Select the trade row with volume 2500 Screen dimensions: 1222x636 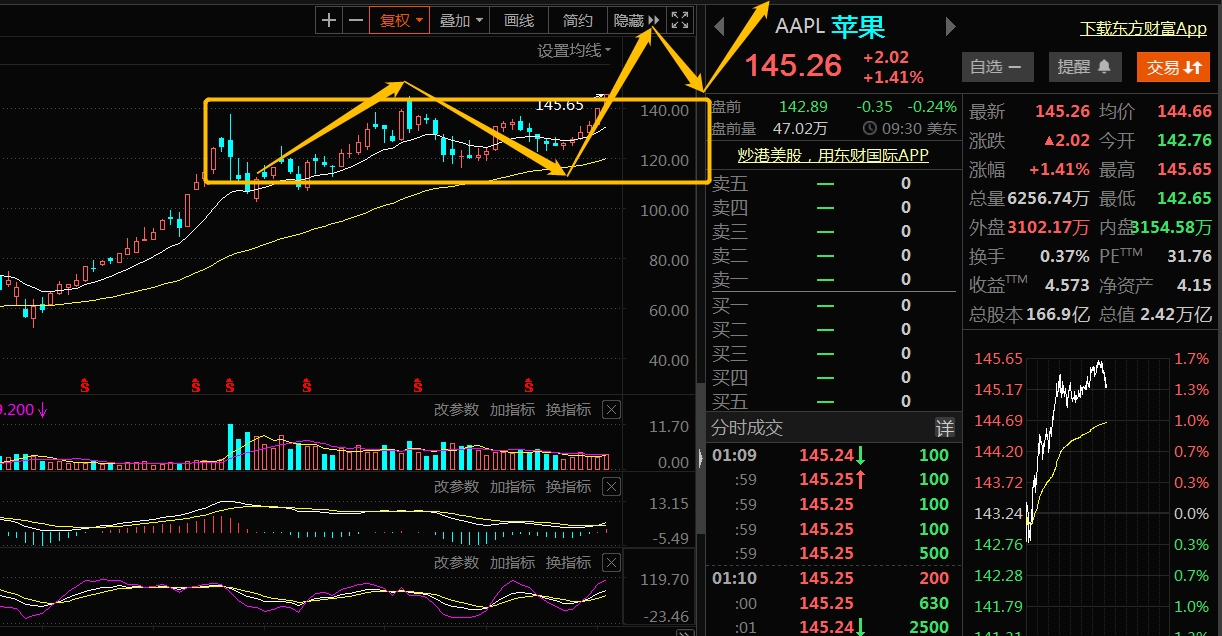coord(834,627)
